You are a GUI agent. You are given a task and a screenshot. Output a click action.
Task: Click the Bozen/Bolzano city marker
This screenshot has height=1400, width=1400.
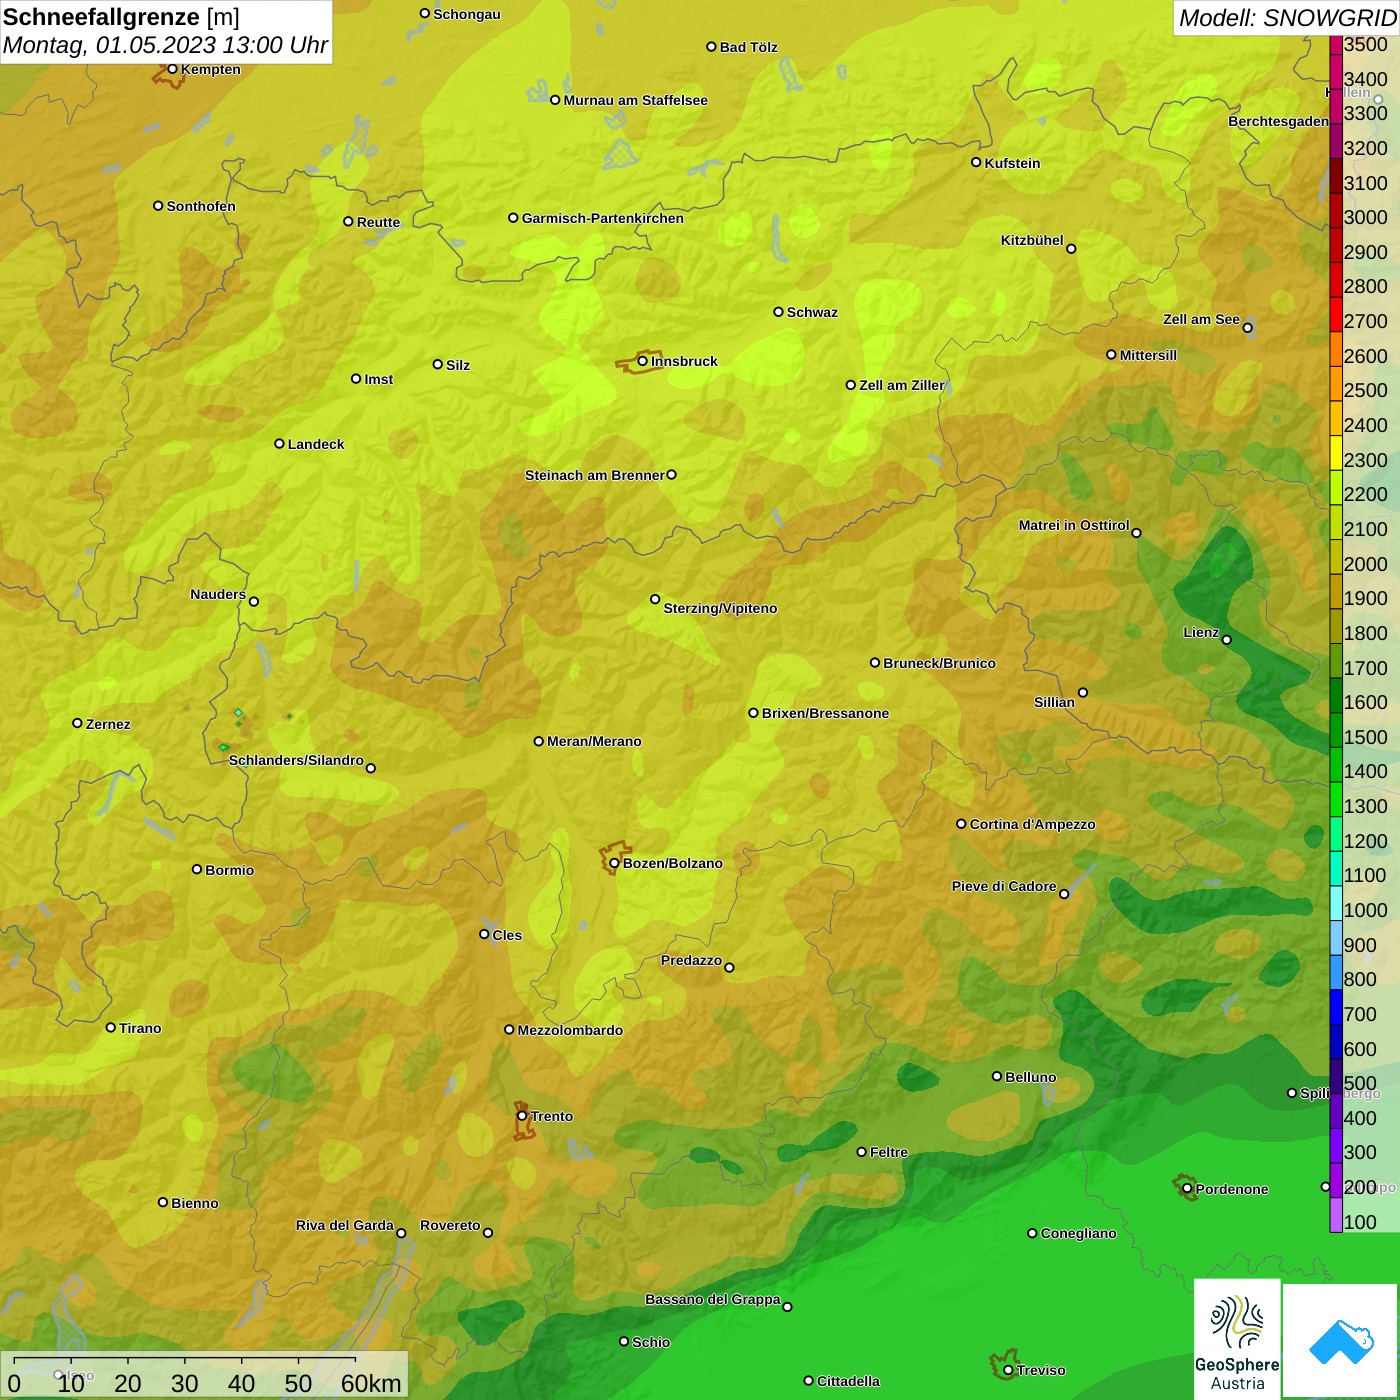click(615, 863)
